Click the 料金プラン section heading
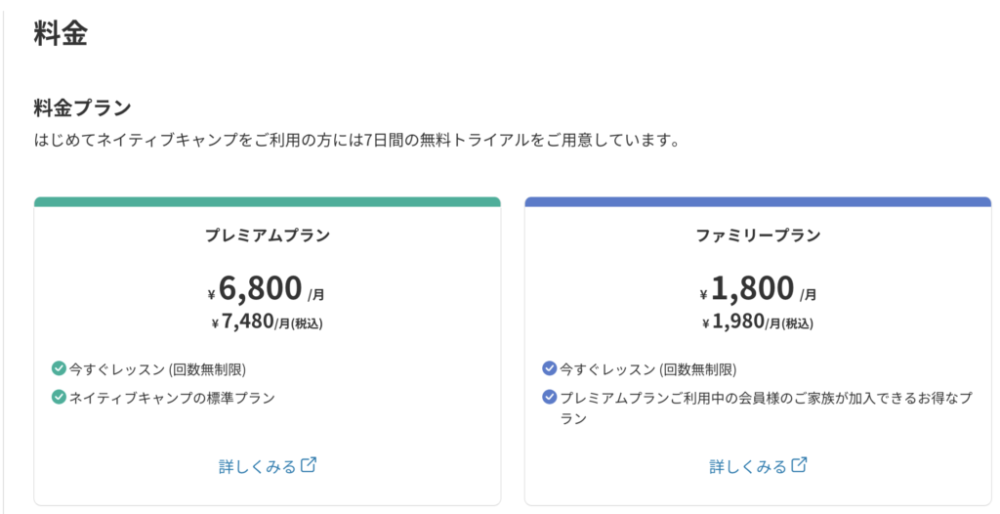Viewport: 1000px width, 514px height. coord(82,107)
